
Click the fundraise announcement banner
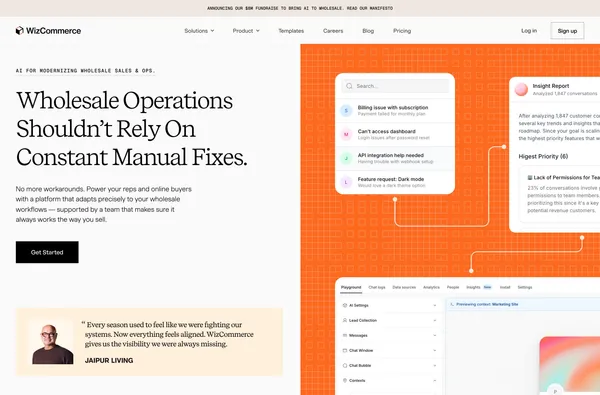300,8
